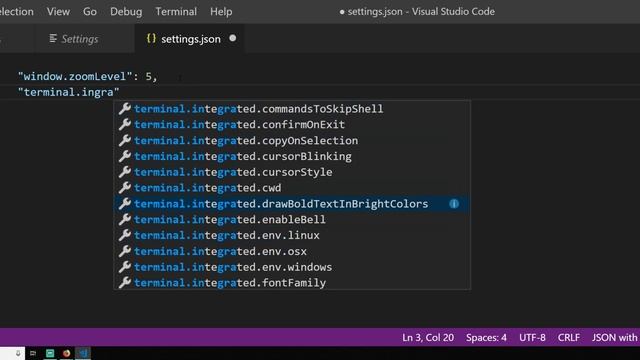640x360 pixels.
Task: Click the Settings tab list icon
Action: (53, 38)
